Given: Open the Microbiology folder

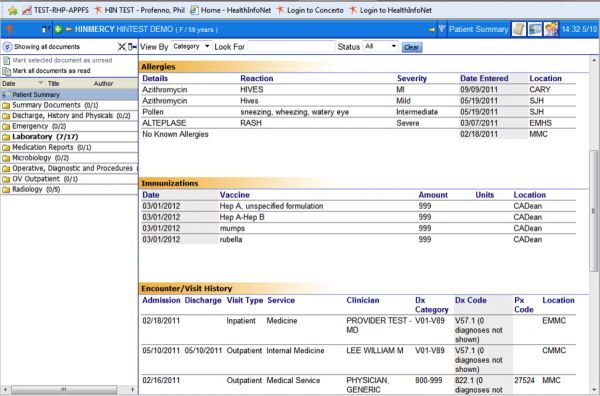Looking at the screenshot, I should pos(69,158).
